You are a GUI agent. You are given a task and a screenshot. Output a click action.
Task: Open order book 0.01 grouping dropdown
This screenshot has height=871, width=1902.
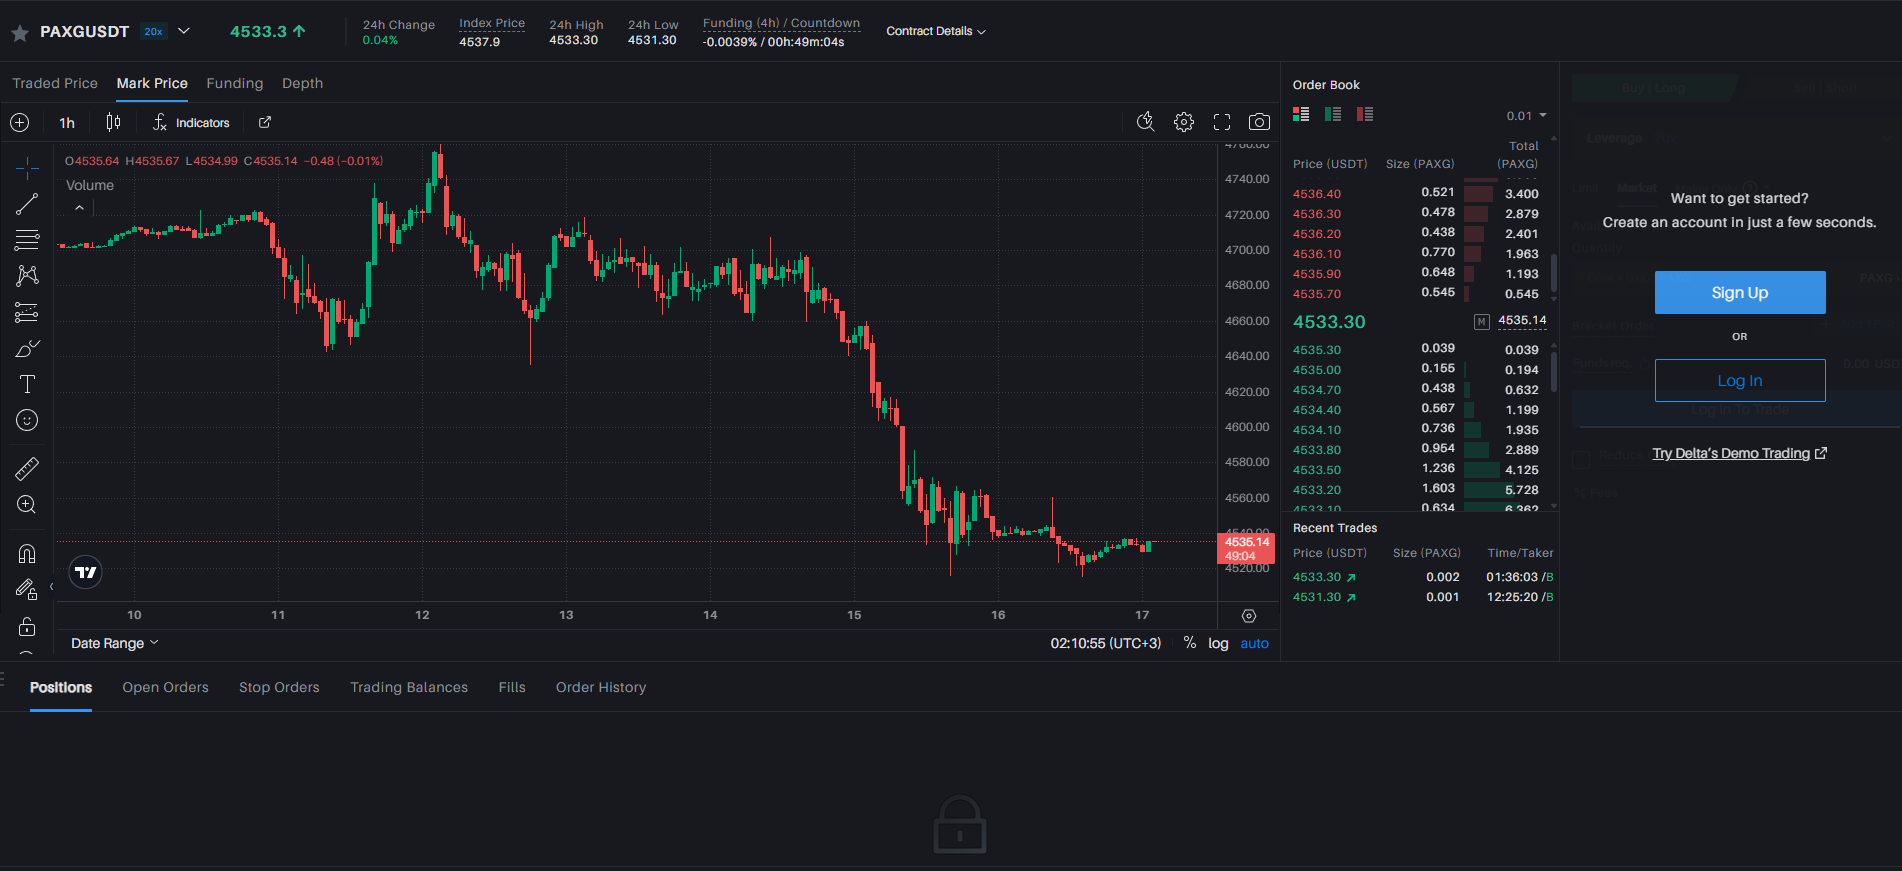click(1526, 116)
